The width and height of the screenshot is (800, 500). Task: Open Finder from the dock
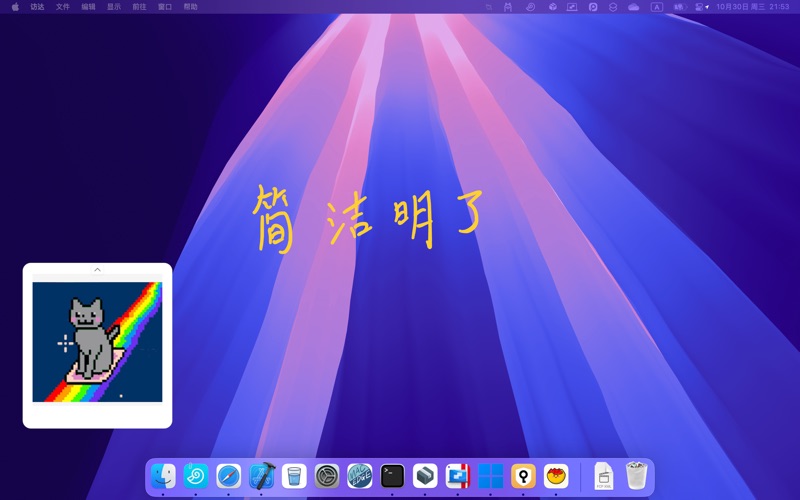[164, 476]
